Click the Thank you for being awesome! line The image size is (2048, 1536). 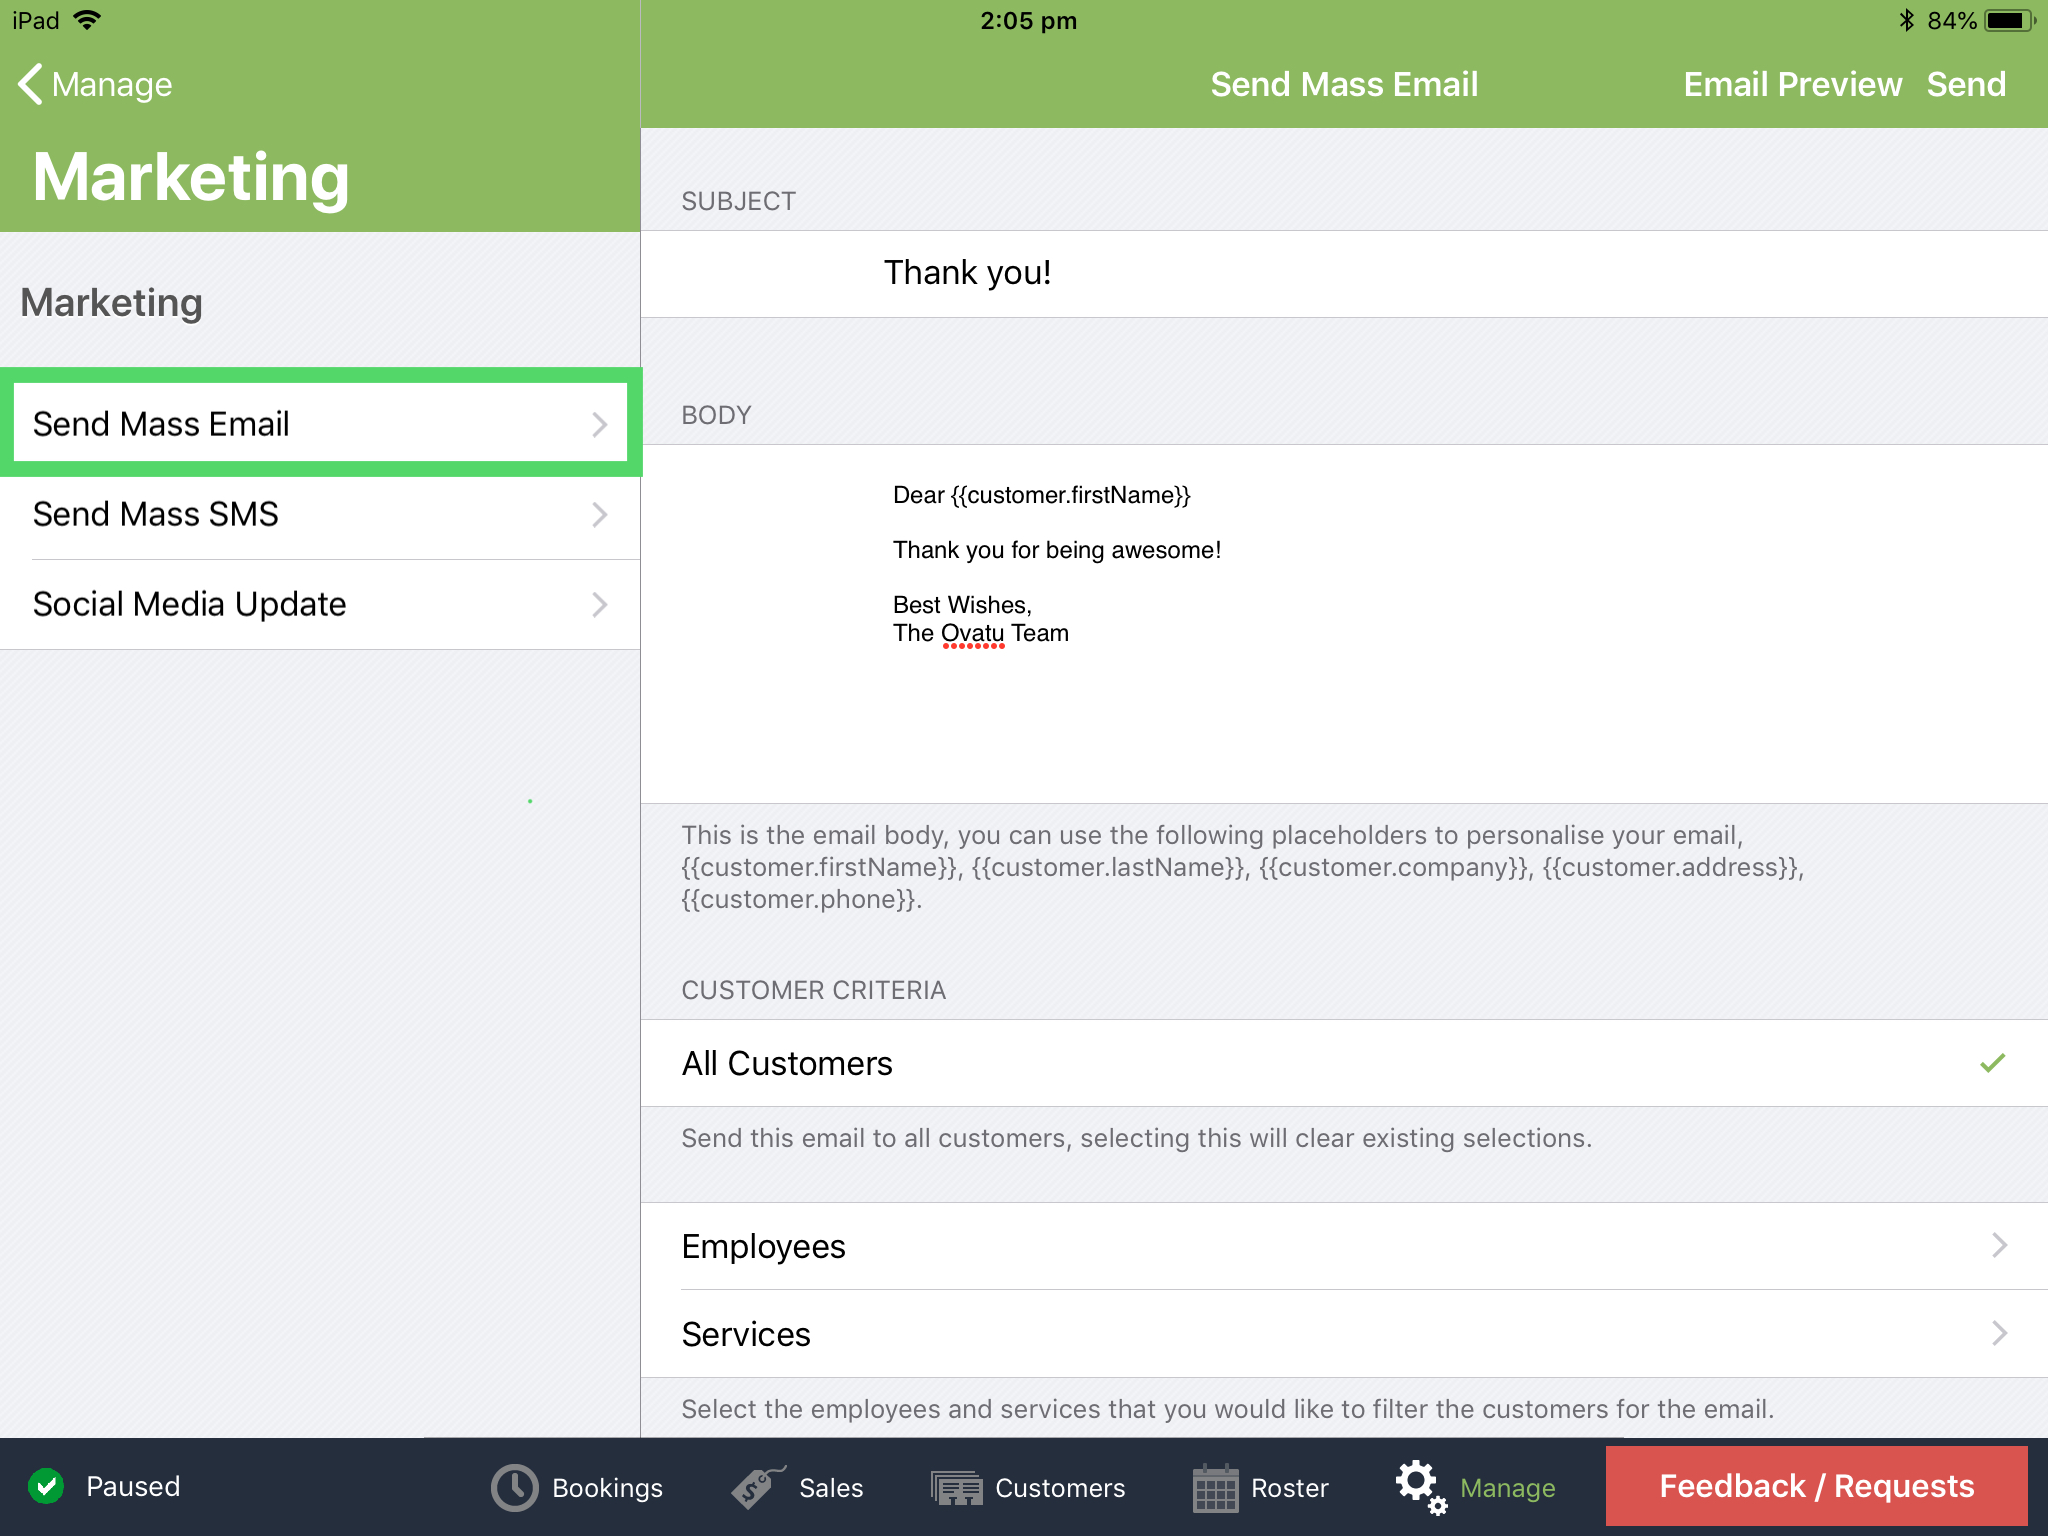click(1057, 550)
